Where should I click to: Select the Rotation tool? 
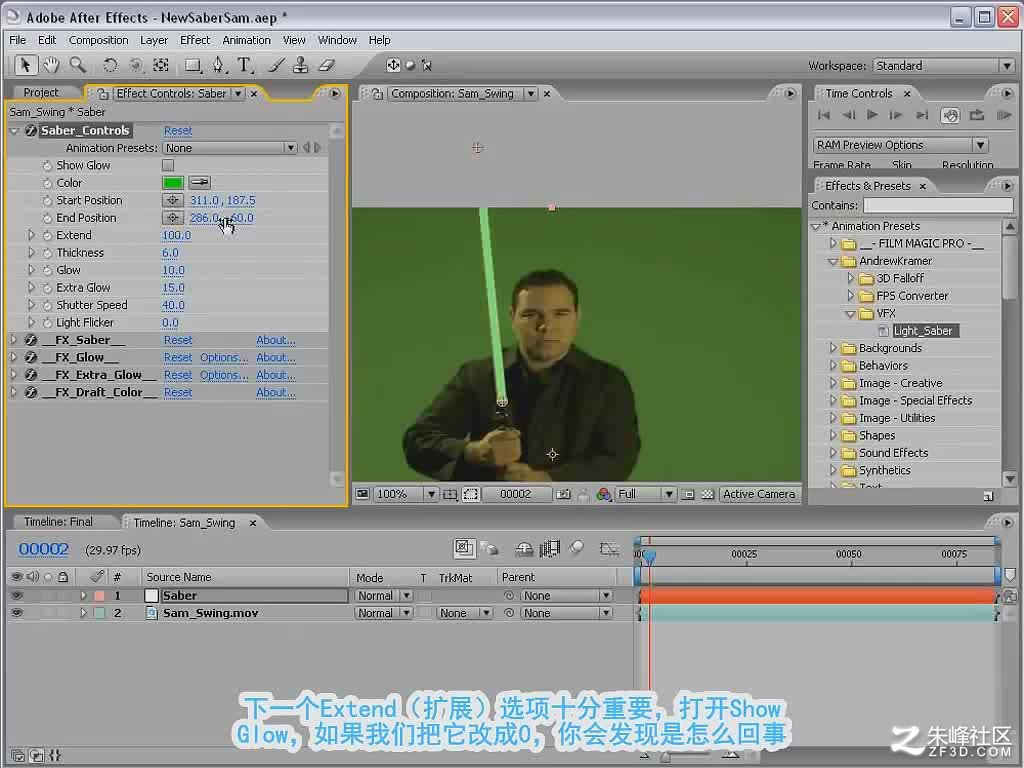click(x=110, y=65)
